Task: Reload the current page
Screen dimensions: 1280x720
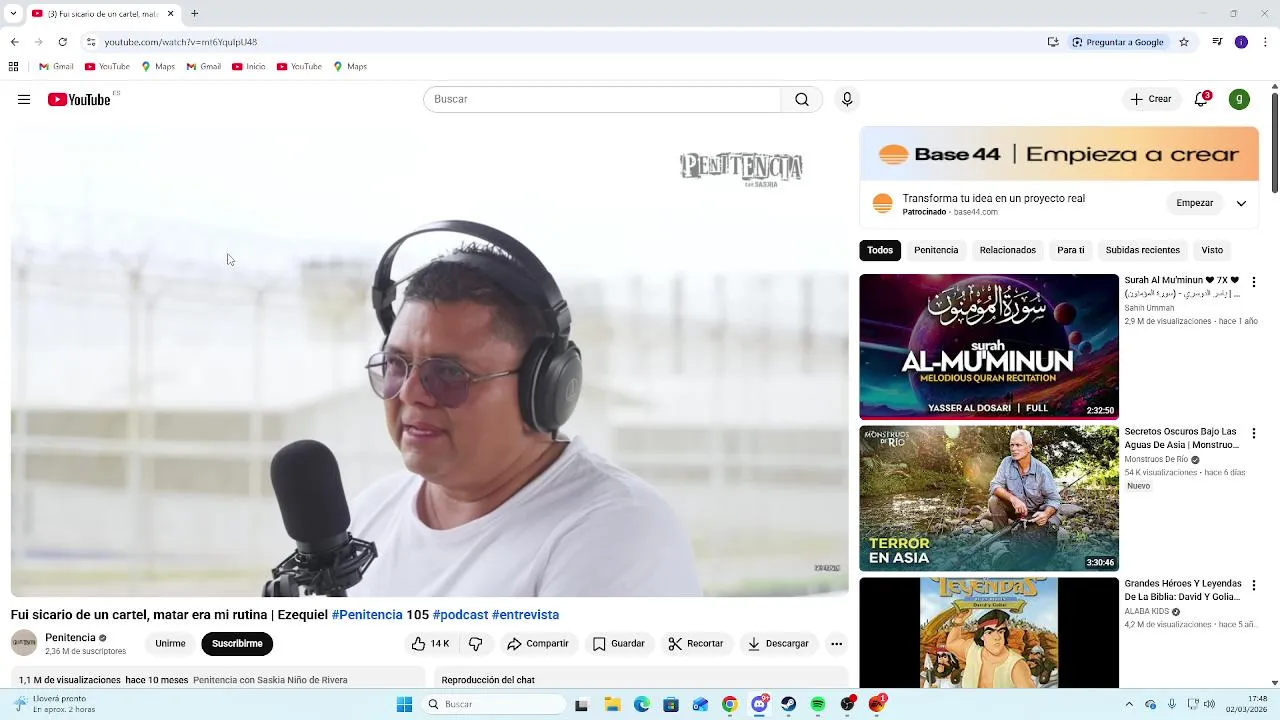Action: click(62, 42)
